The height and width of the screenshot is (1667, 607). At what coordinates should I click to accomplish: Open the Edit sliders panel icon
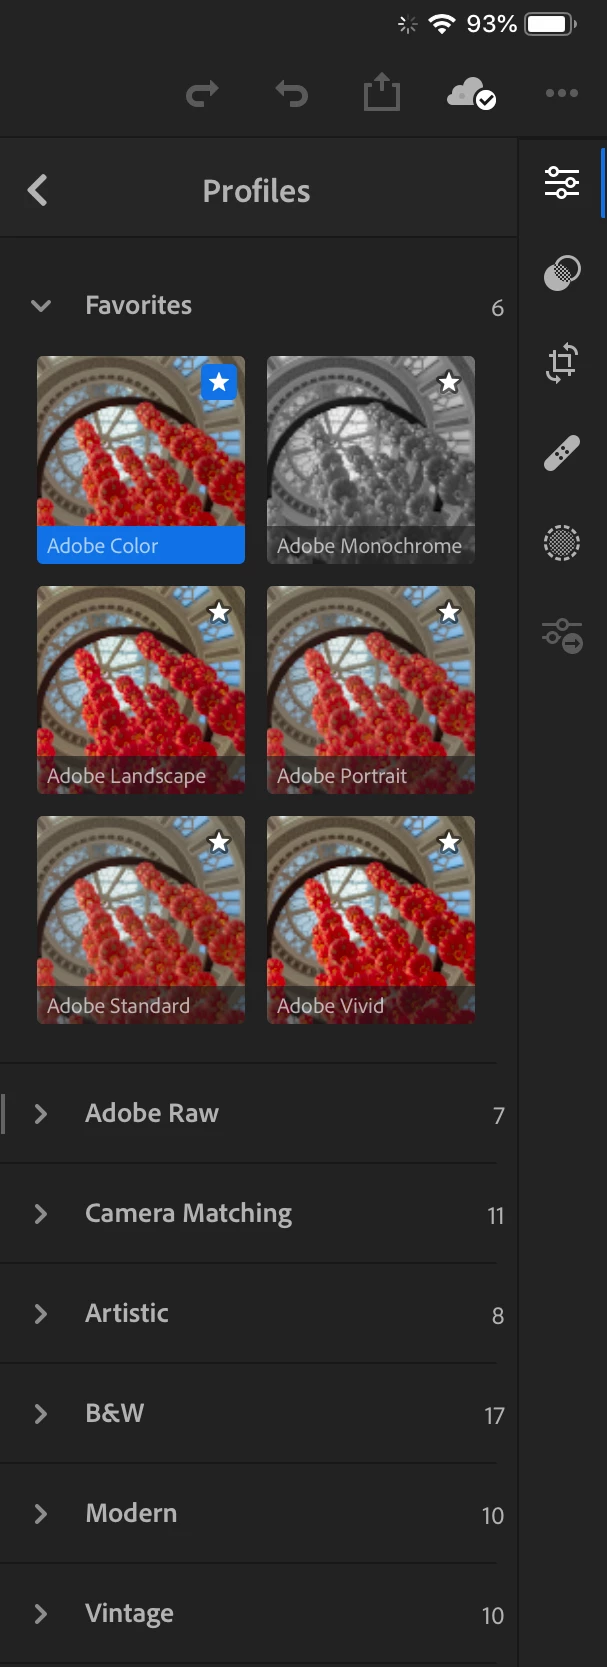[562, 182]
